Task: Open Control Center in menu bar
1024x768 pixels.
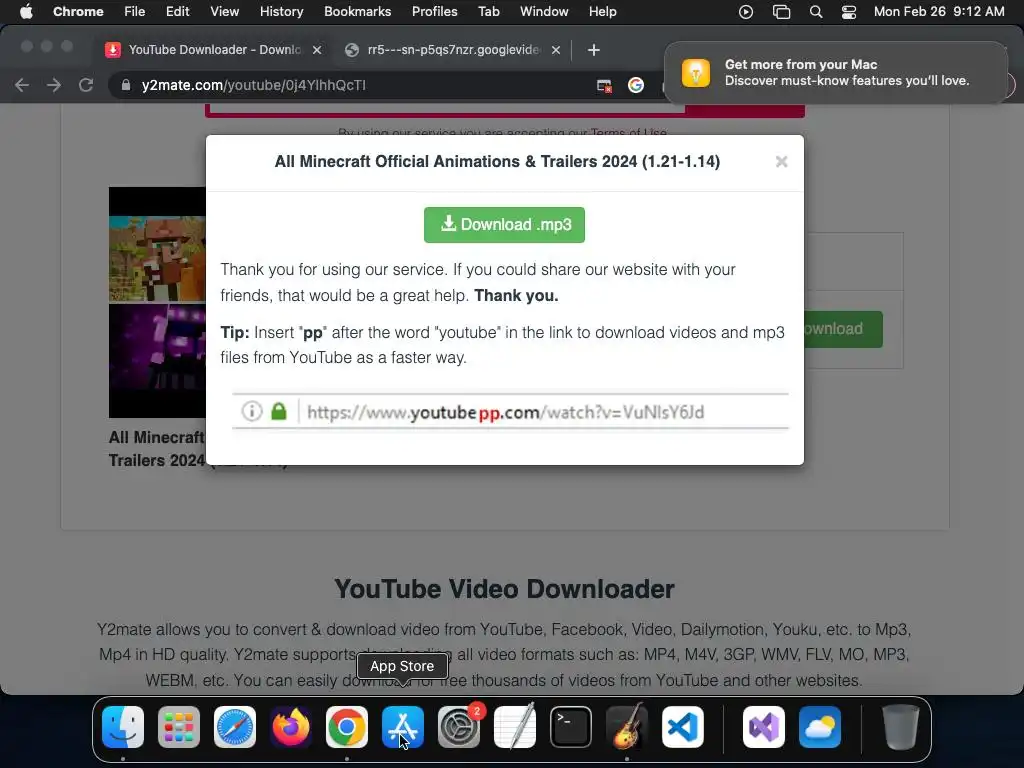Action: point(848,12)
